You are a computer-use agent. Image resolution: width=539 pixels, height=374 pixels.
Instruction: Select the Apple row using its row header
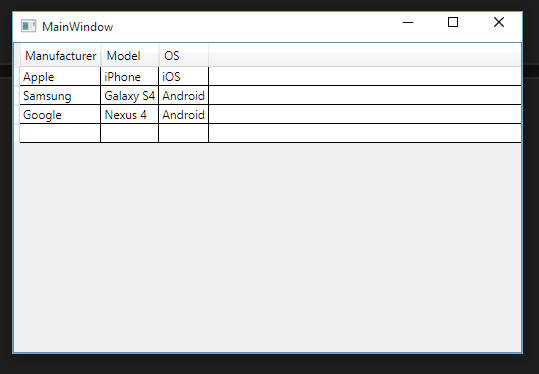click(17, 76)
